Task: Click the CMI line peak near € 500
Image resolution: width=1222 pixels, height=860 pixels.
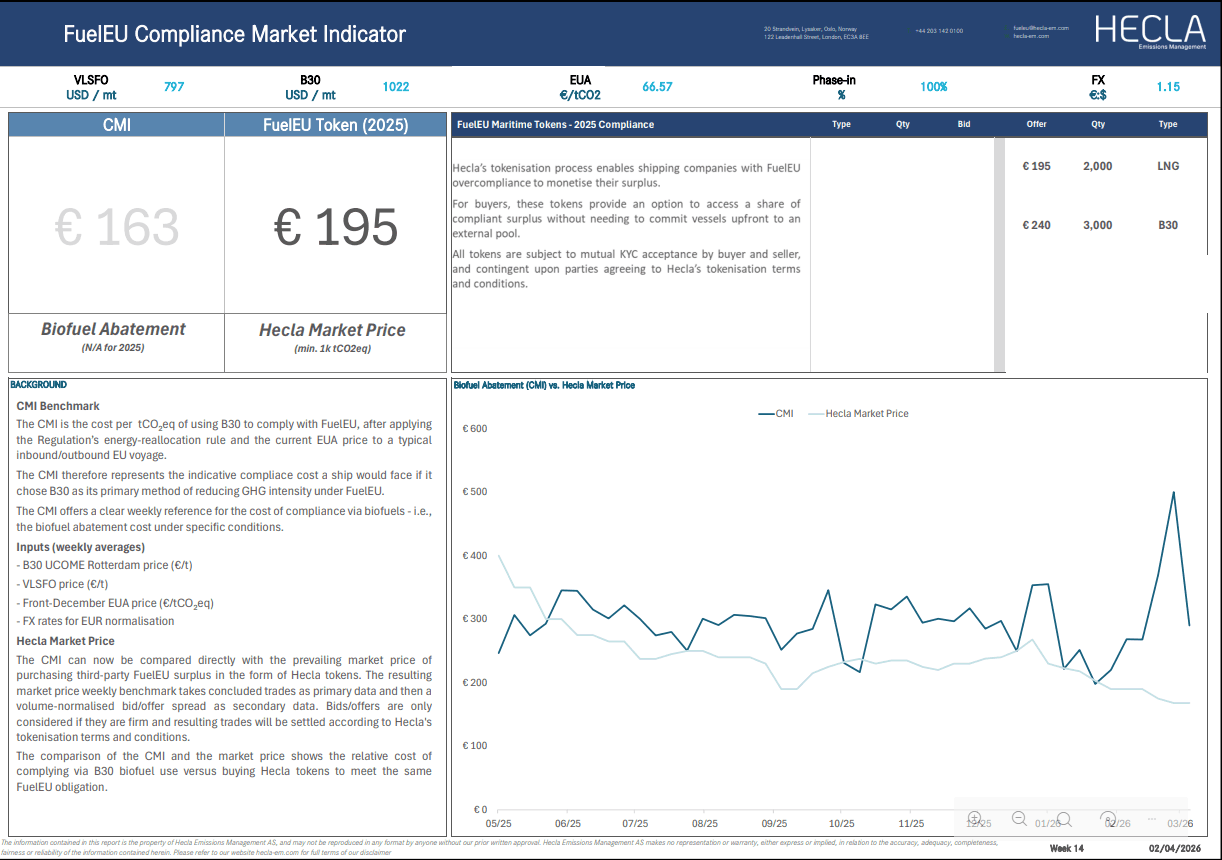Action: click(x=1173, y=492)
